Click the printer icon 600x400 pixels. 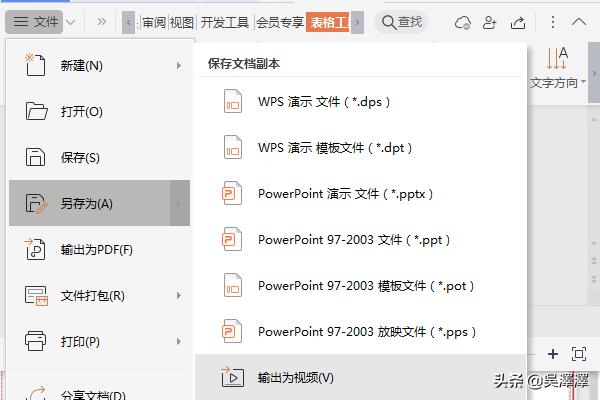(x=36, y=341)
